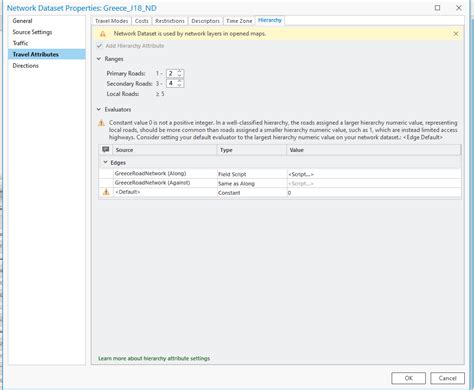Select the Hierarchy tab
The width and height of the screenshot is (474, 390).
coord(270,20)
